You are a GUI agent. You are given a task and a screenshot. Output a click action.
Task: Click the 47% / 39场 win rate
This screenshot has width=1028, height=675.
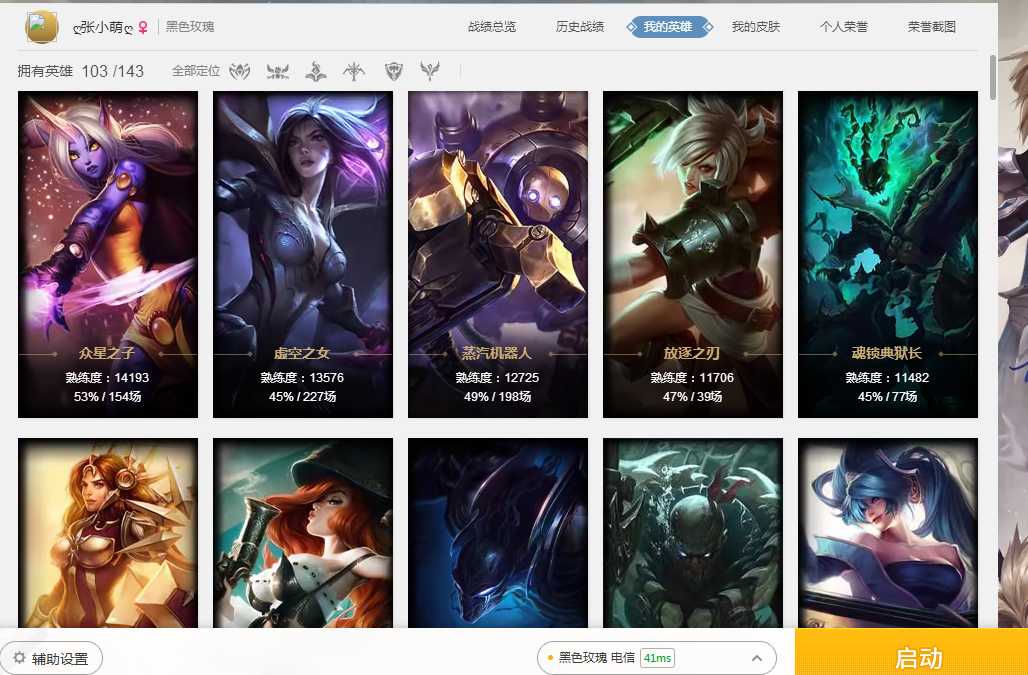click(x=692, y=396)
